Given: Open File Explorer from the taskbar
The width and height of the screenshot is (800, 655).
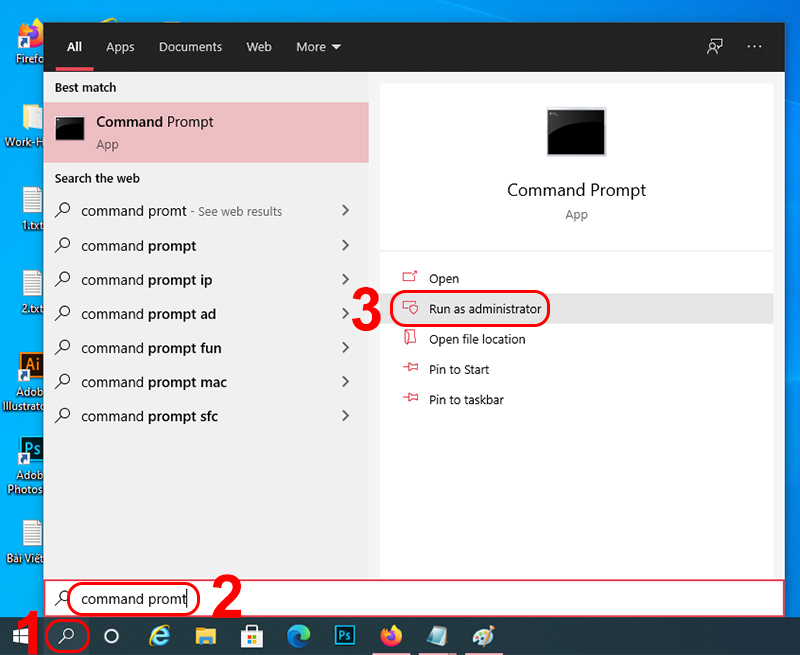Looking at the screenshot, I should click(205, 636).
